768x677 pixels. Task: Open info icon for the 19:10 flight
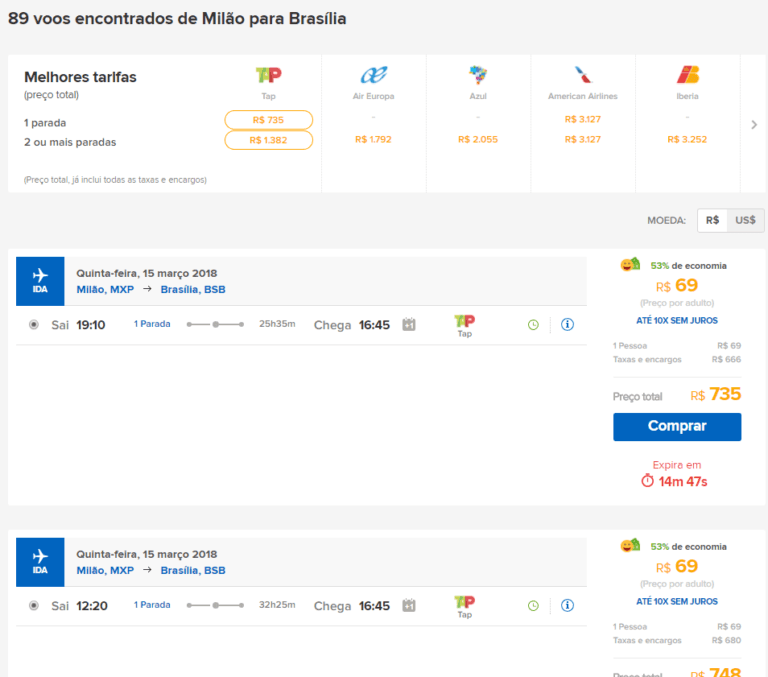pos(567,324)
